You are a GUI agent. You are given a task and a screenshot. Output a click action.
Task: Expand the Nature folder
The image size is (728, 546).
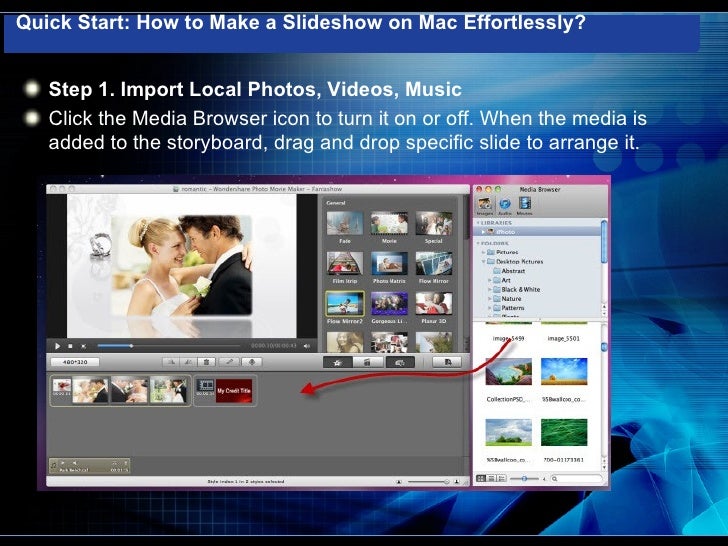489,299
